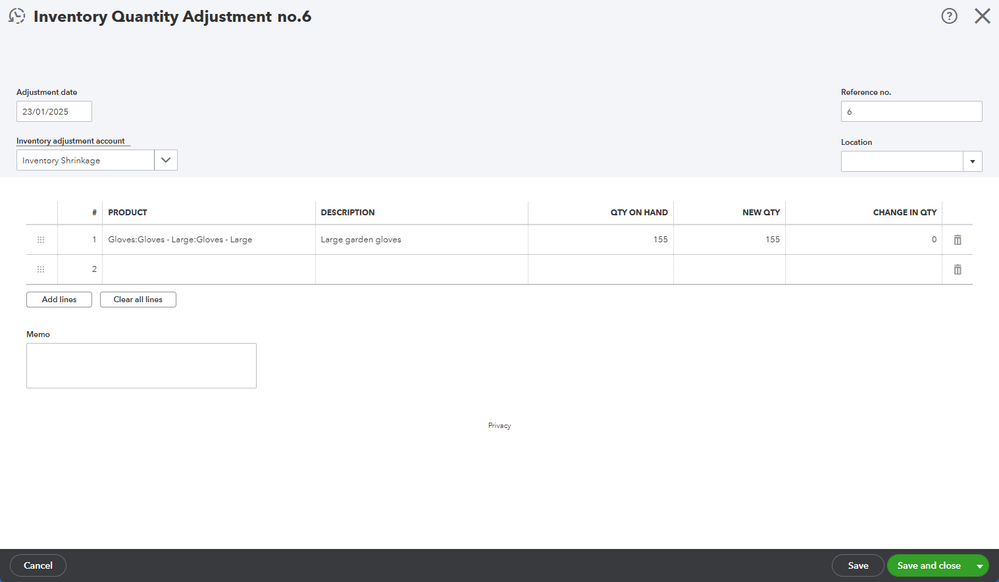Viewport: 999px width, 582px height.
Task: Click row number 1 cell
Action: tap(80, 240)
